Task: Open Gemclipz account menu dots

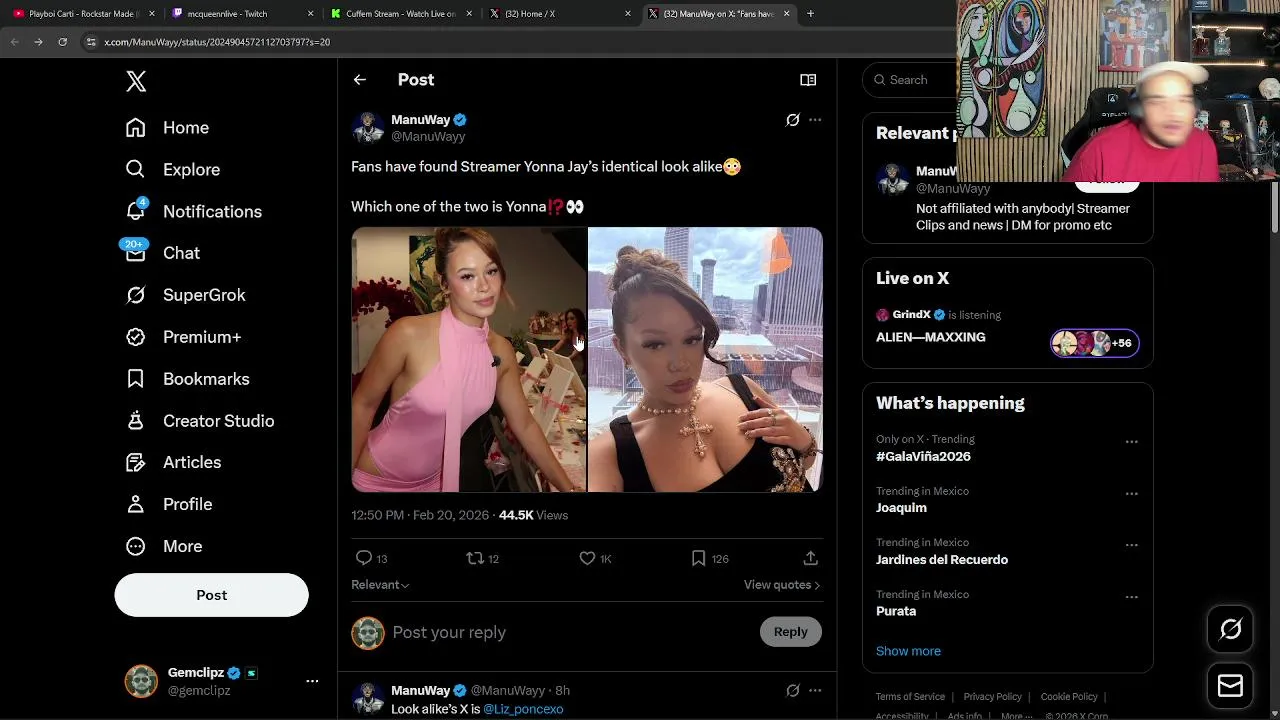Action: [x=312, y=681]
